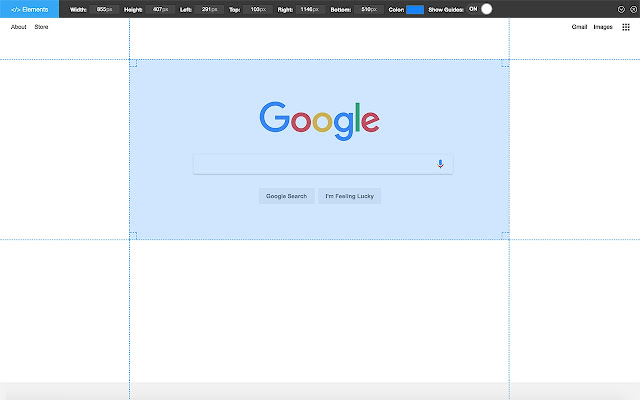
Task: Toggle the Show Guides switch
Action: coord(480,9)
